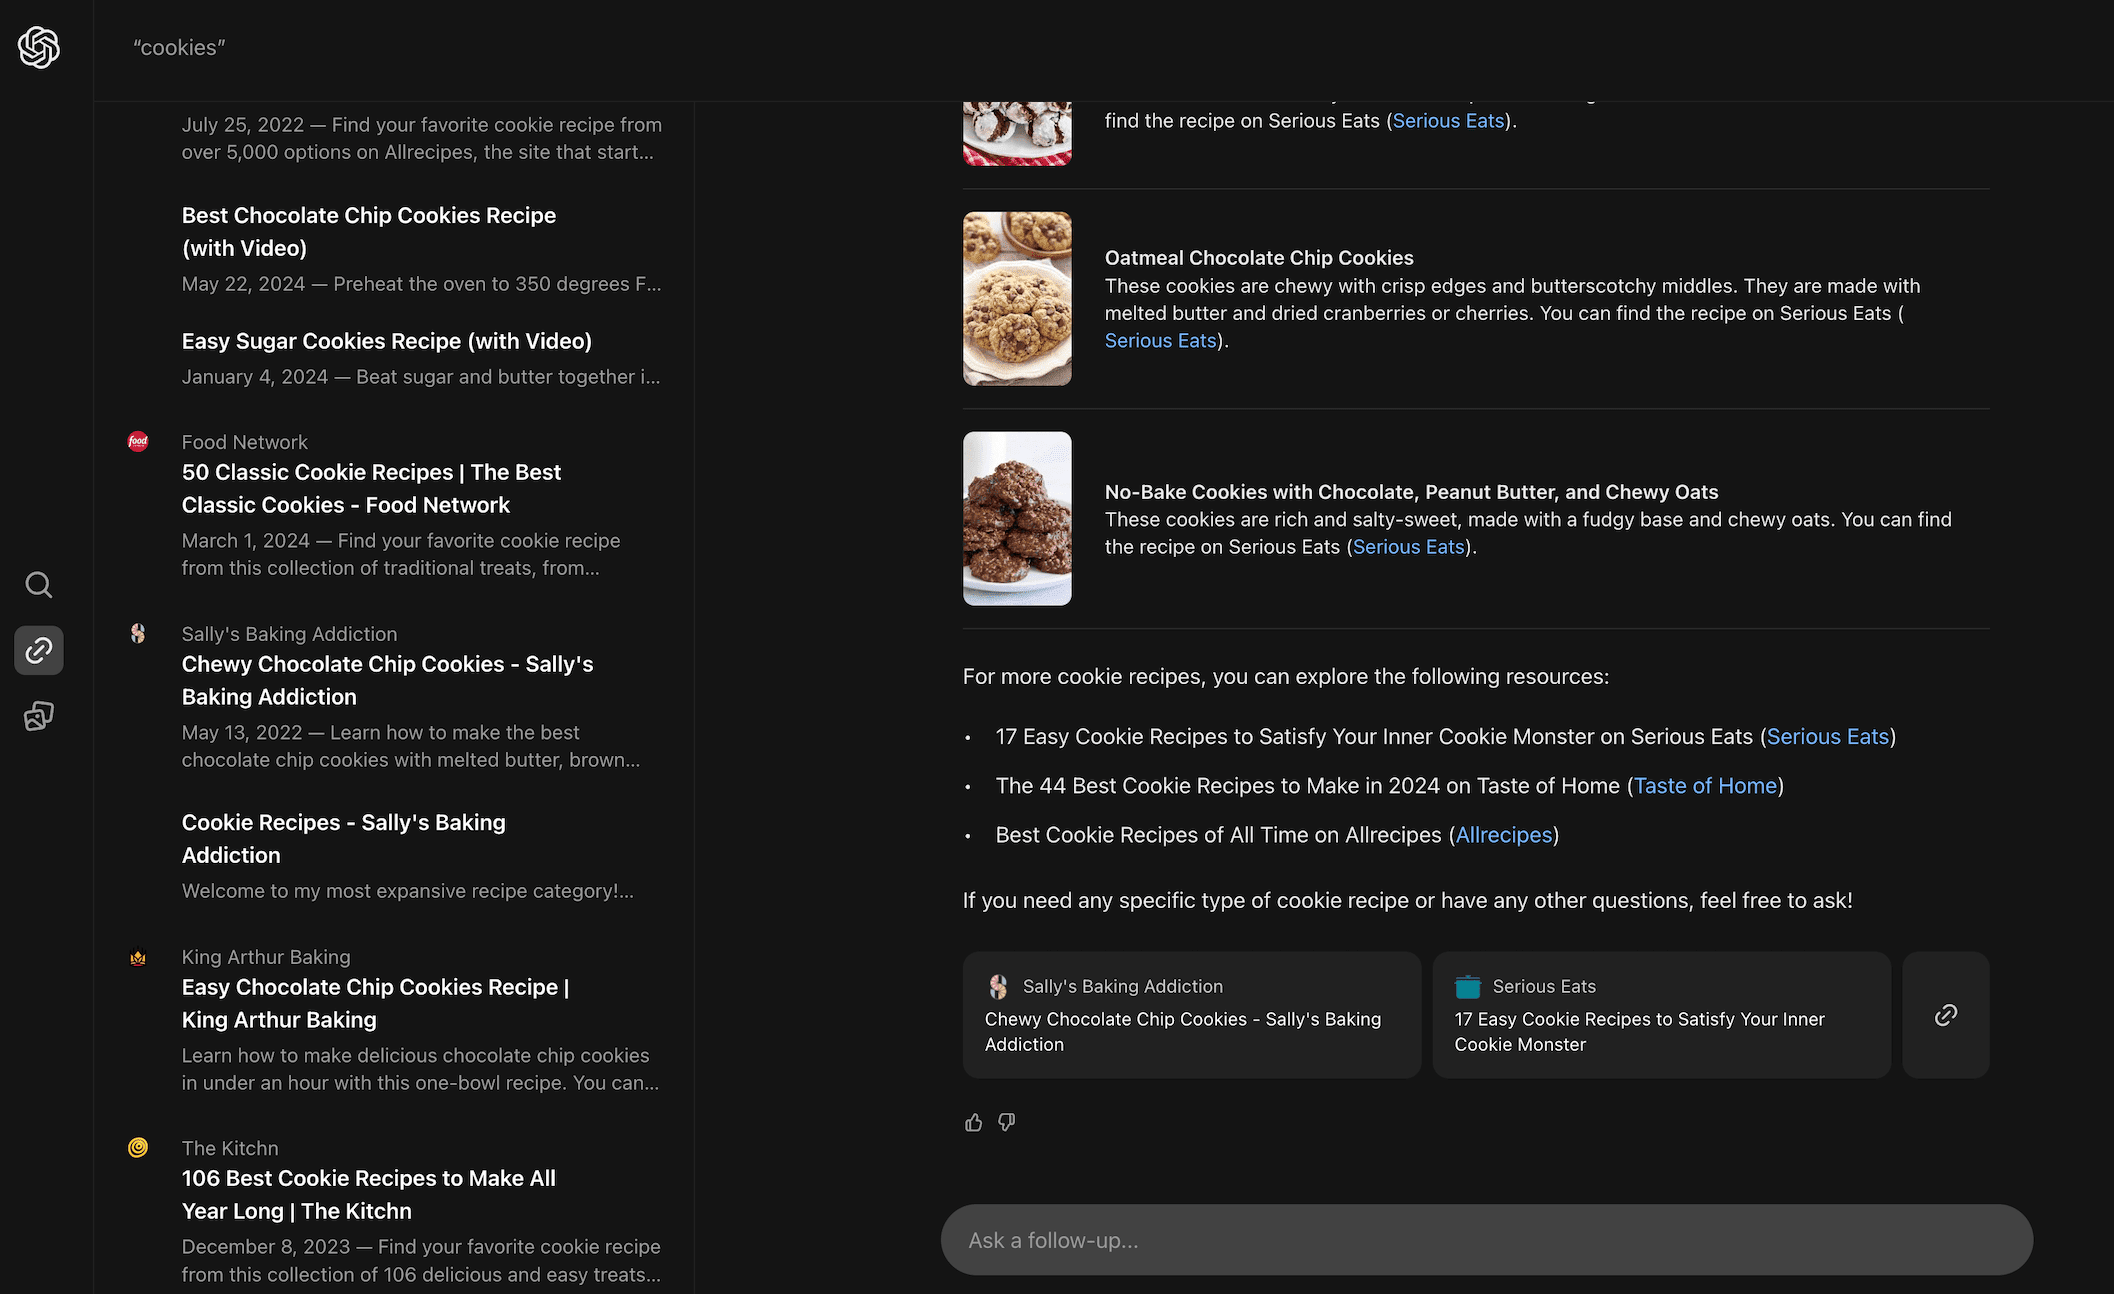Viewport: 2114px width, 1294px height.
Task: Open Taste of Home cookie recipes link
Action: click(x=1703, y=785)
